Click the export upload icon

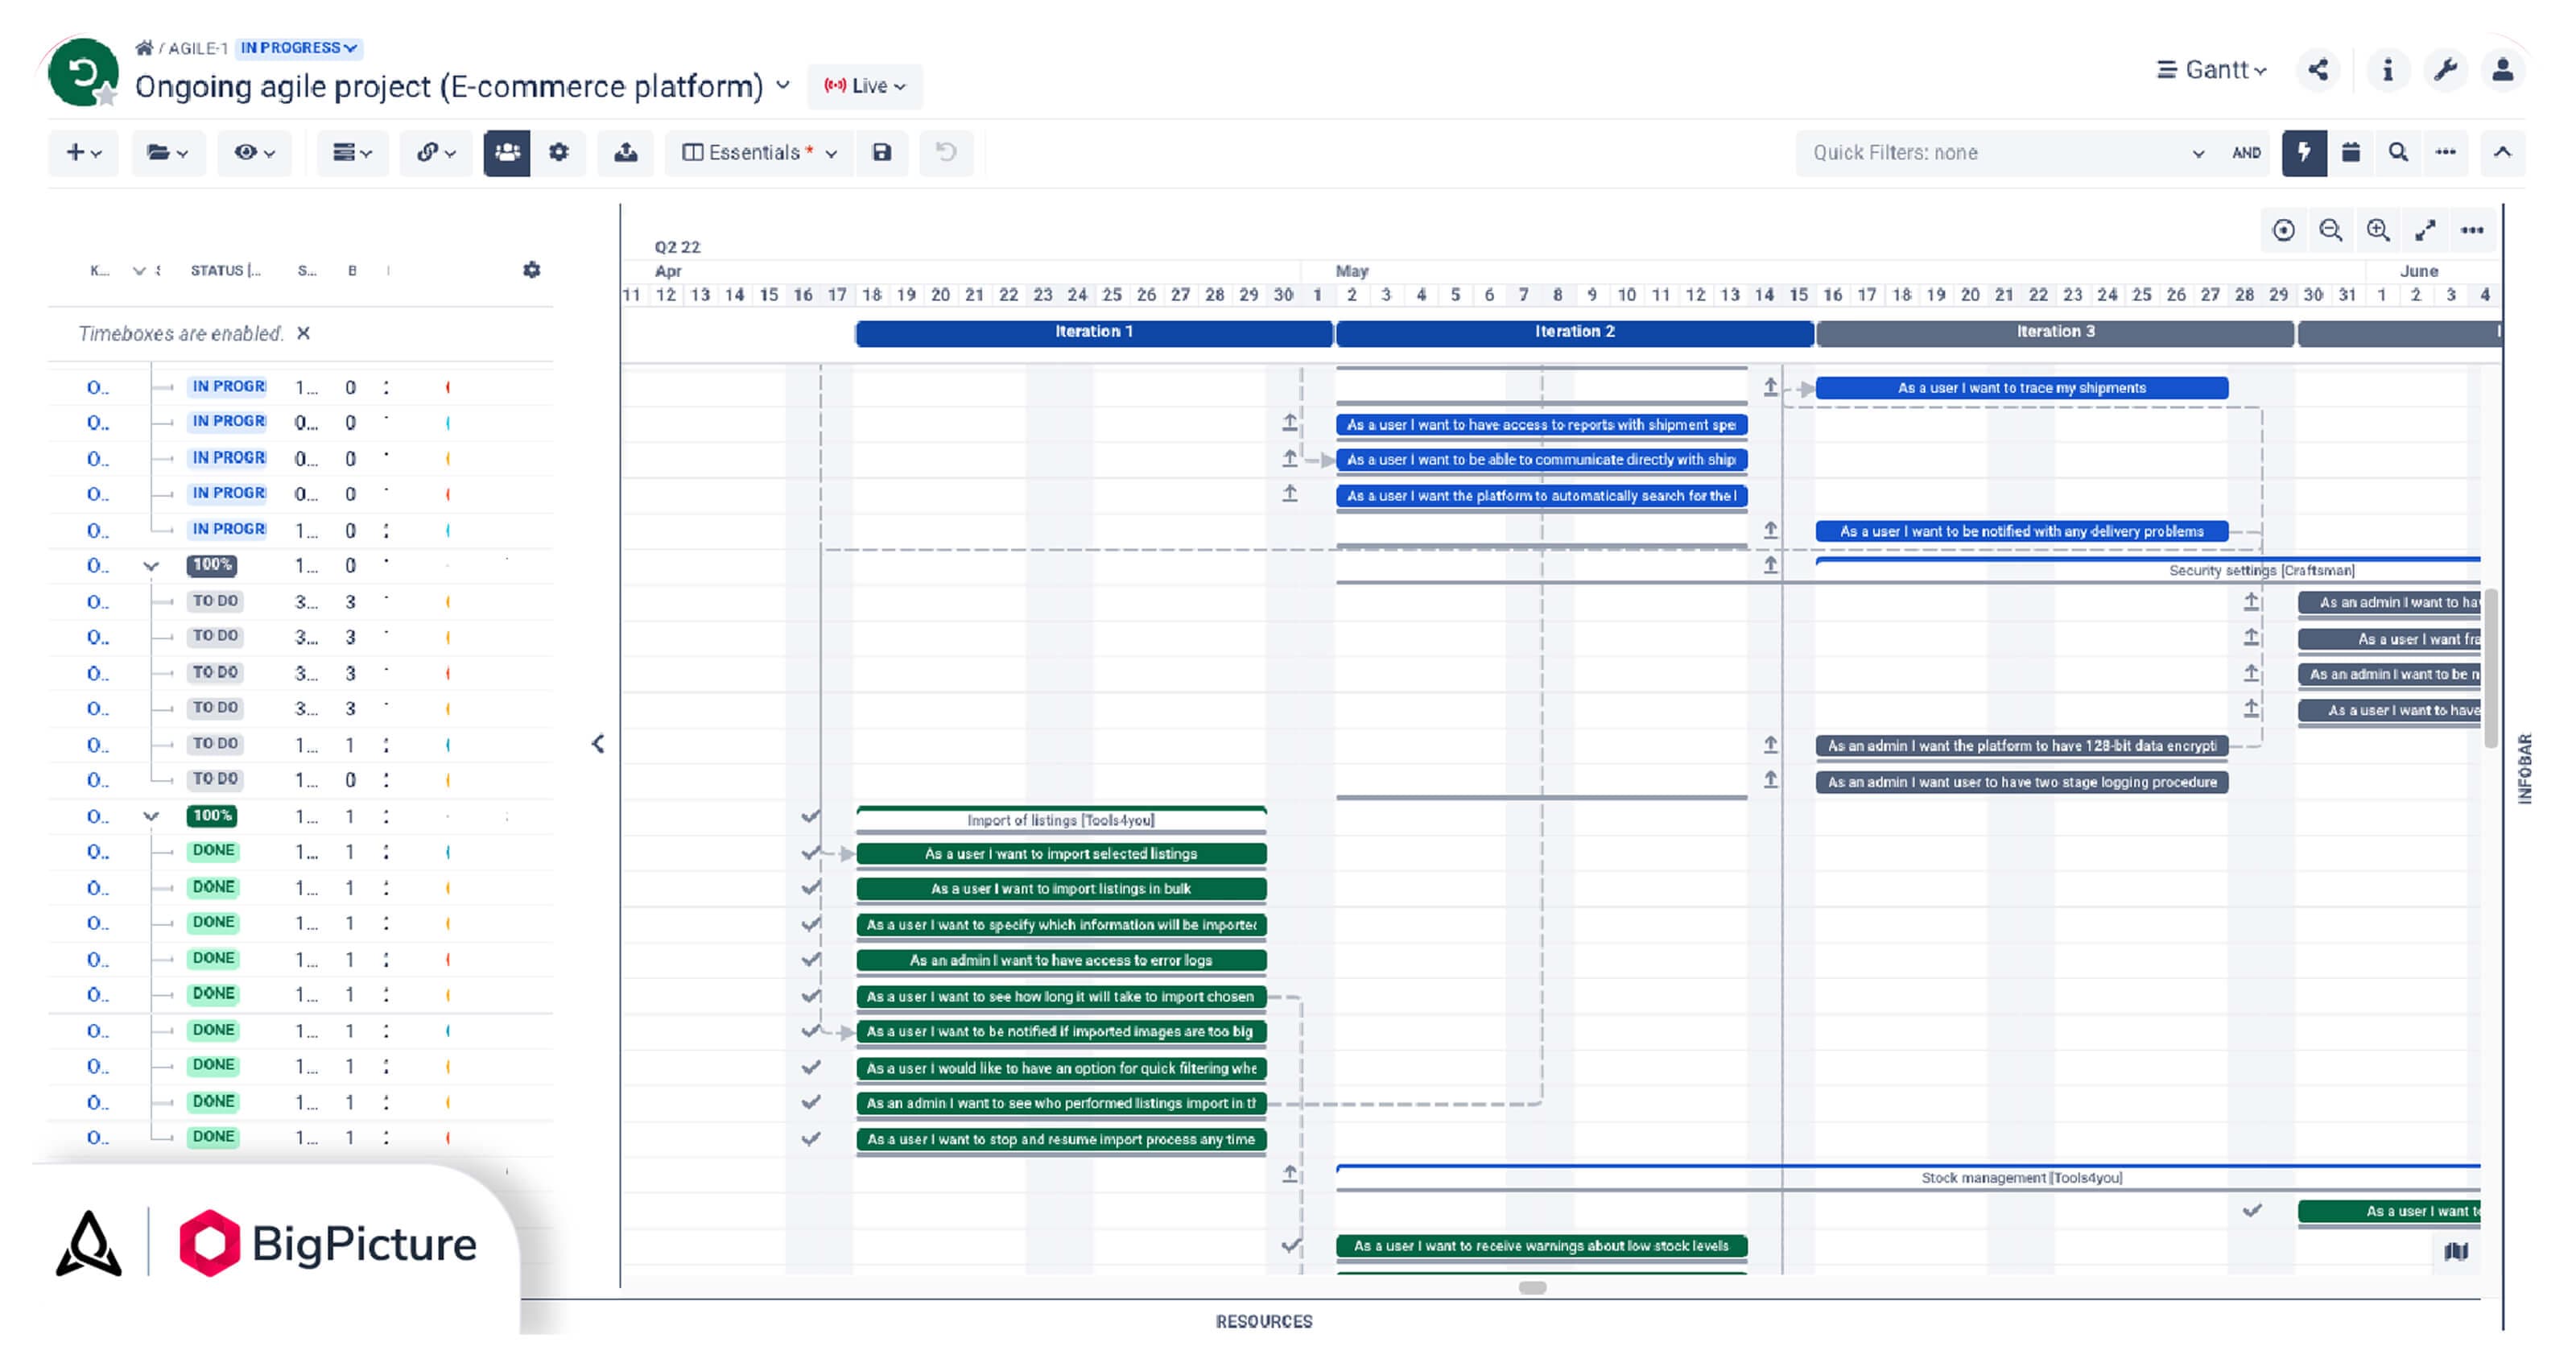(626, 152)
